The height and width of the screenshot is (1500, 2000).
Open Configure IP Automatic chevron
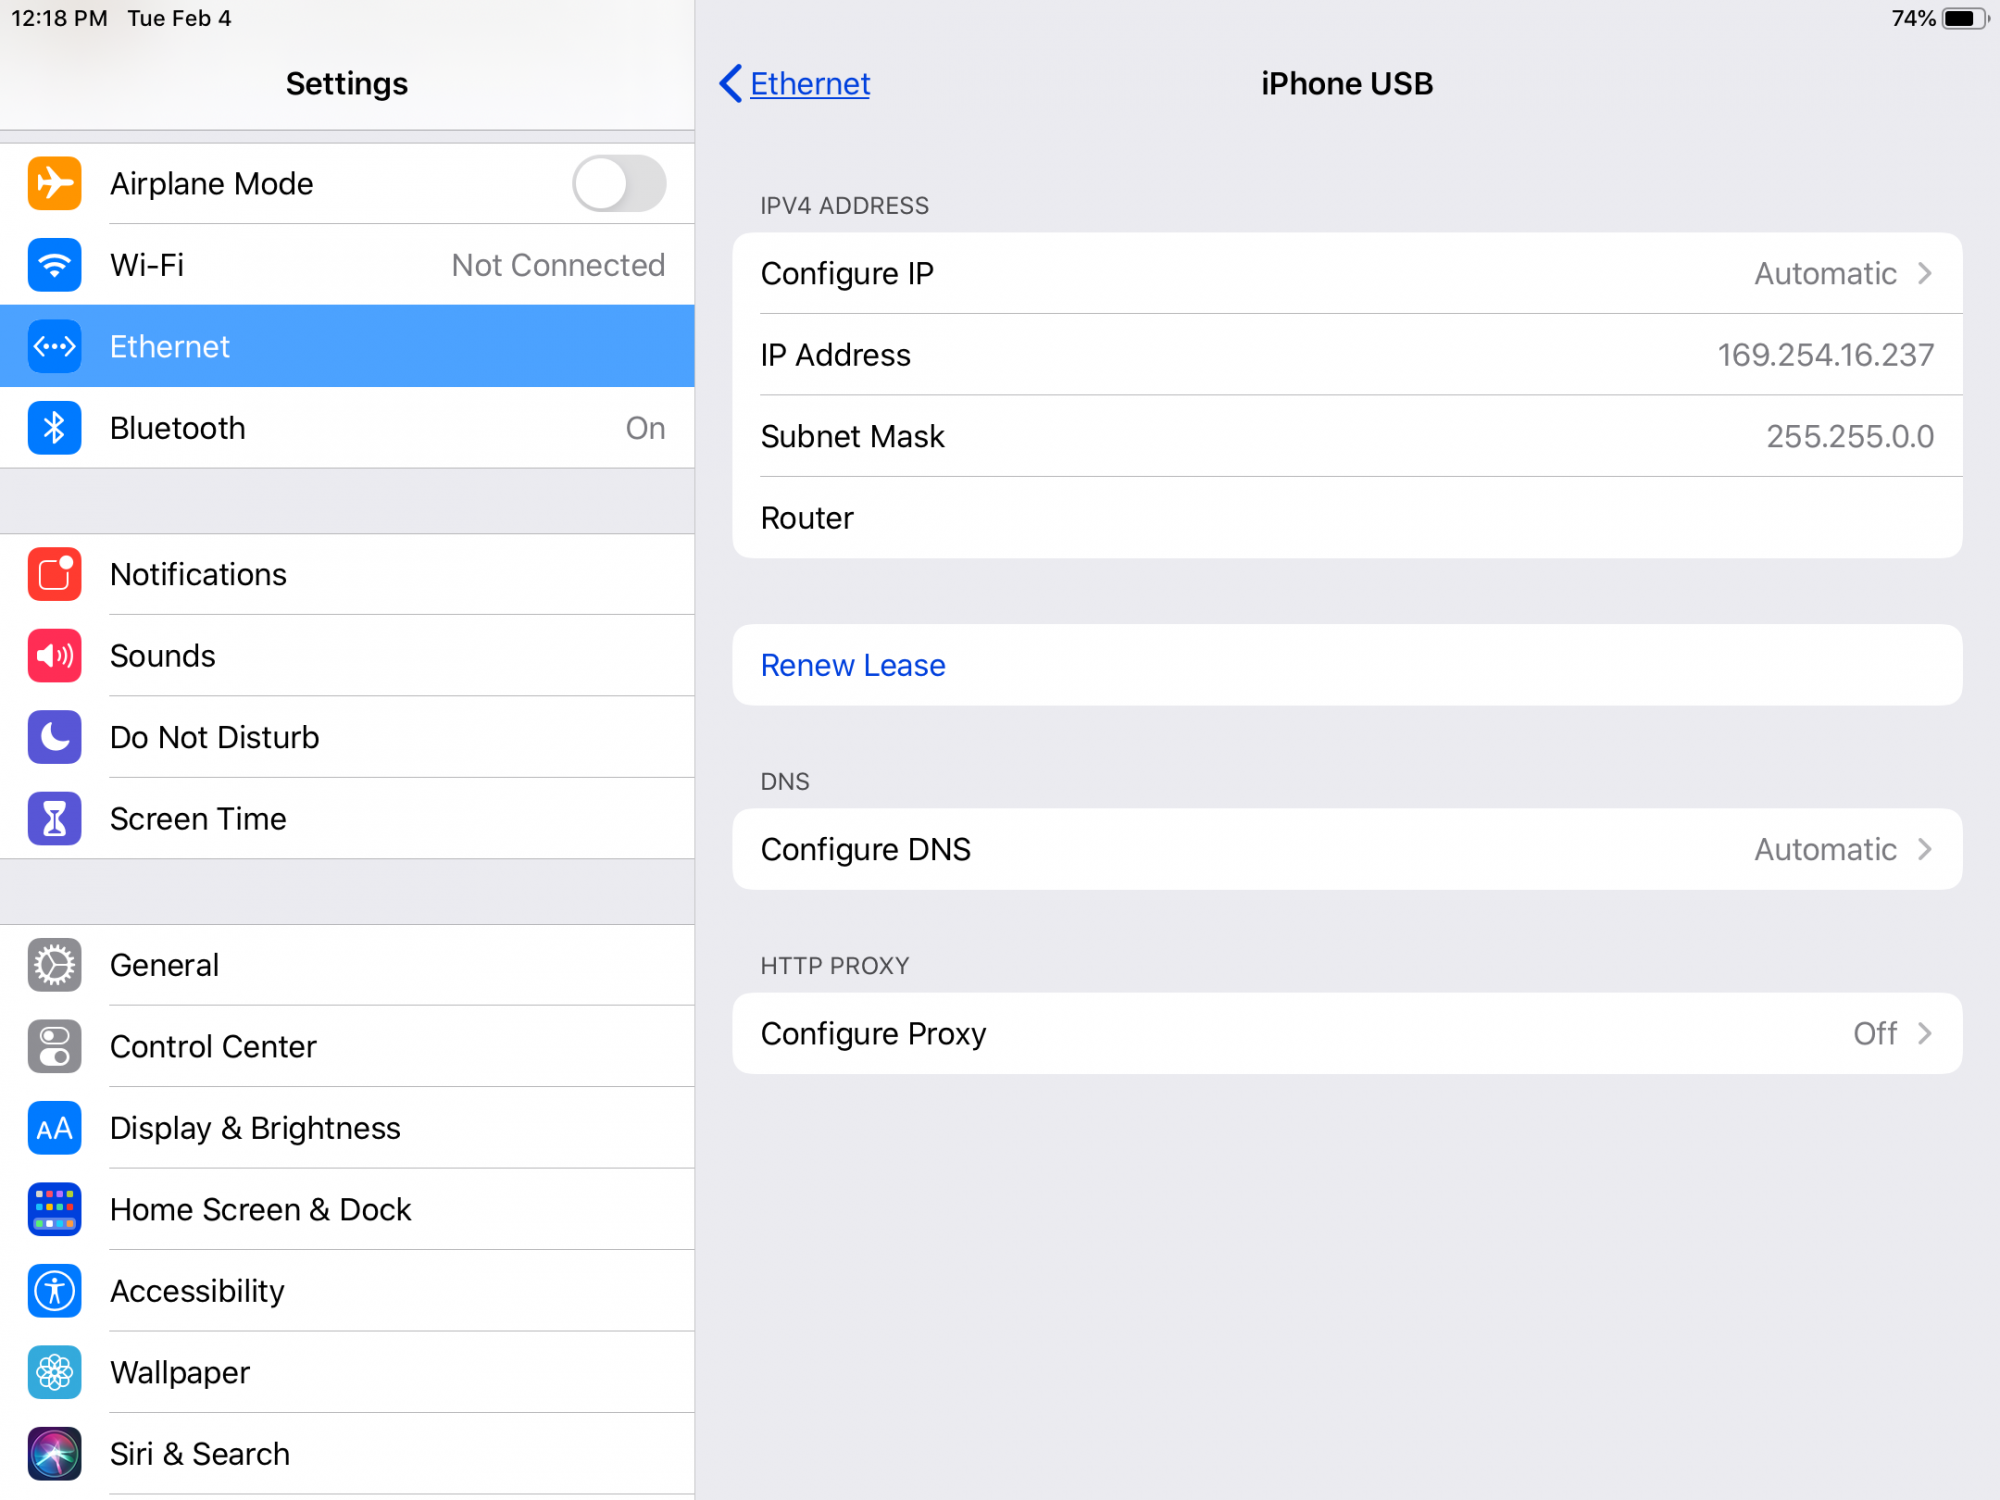(1923, 273)
